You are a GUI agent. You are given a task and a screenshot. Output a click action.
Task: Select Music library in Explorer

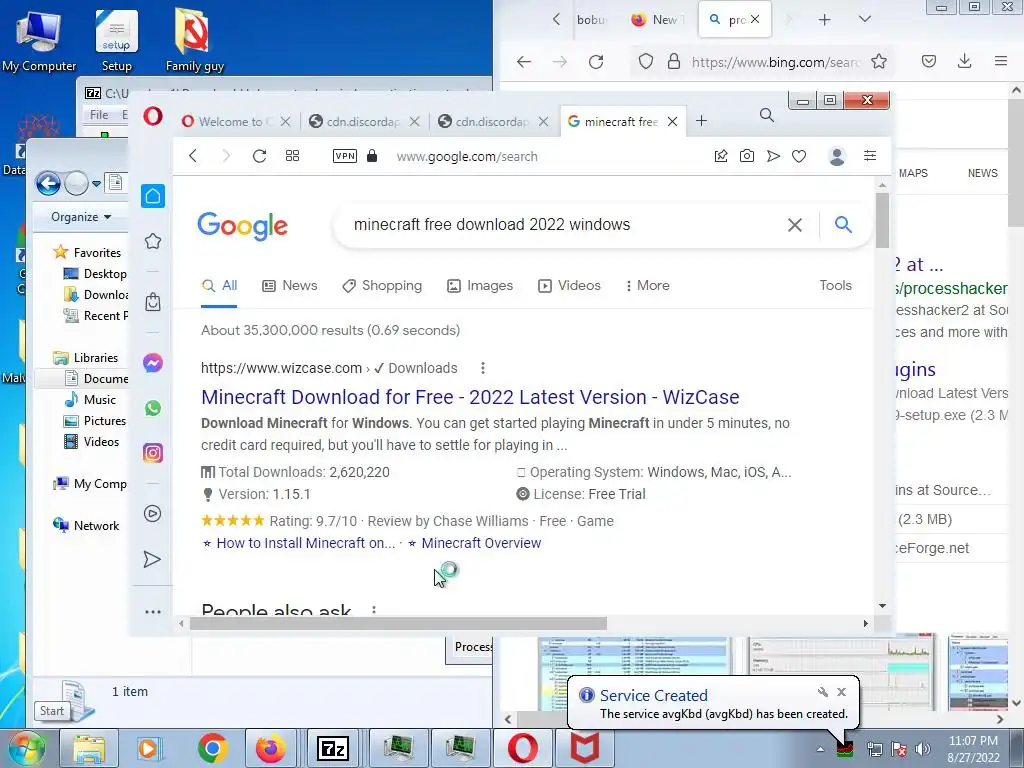click(90, 400)
